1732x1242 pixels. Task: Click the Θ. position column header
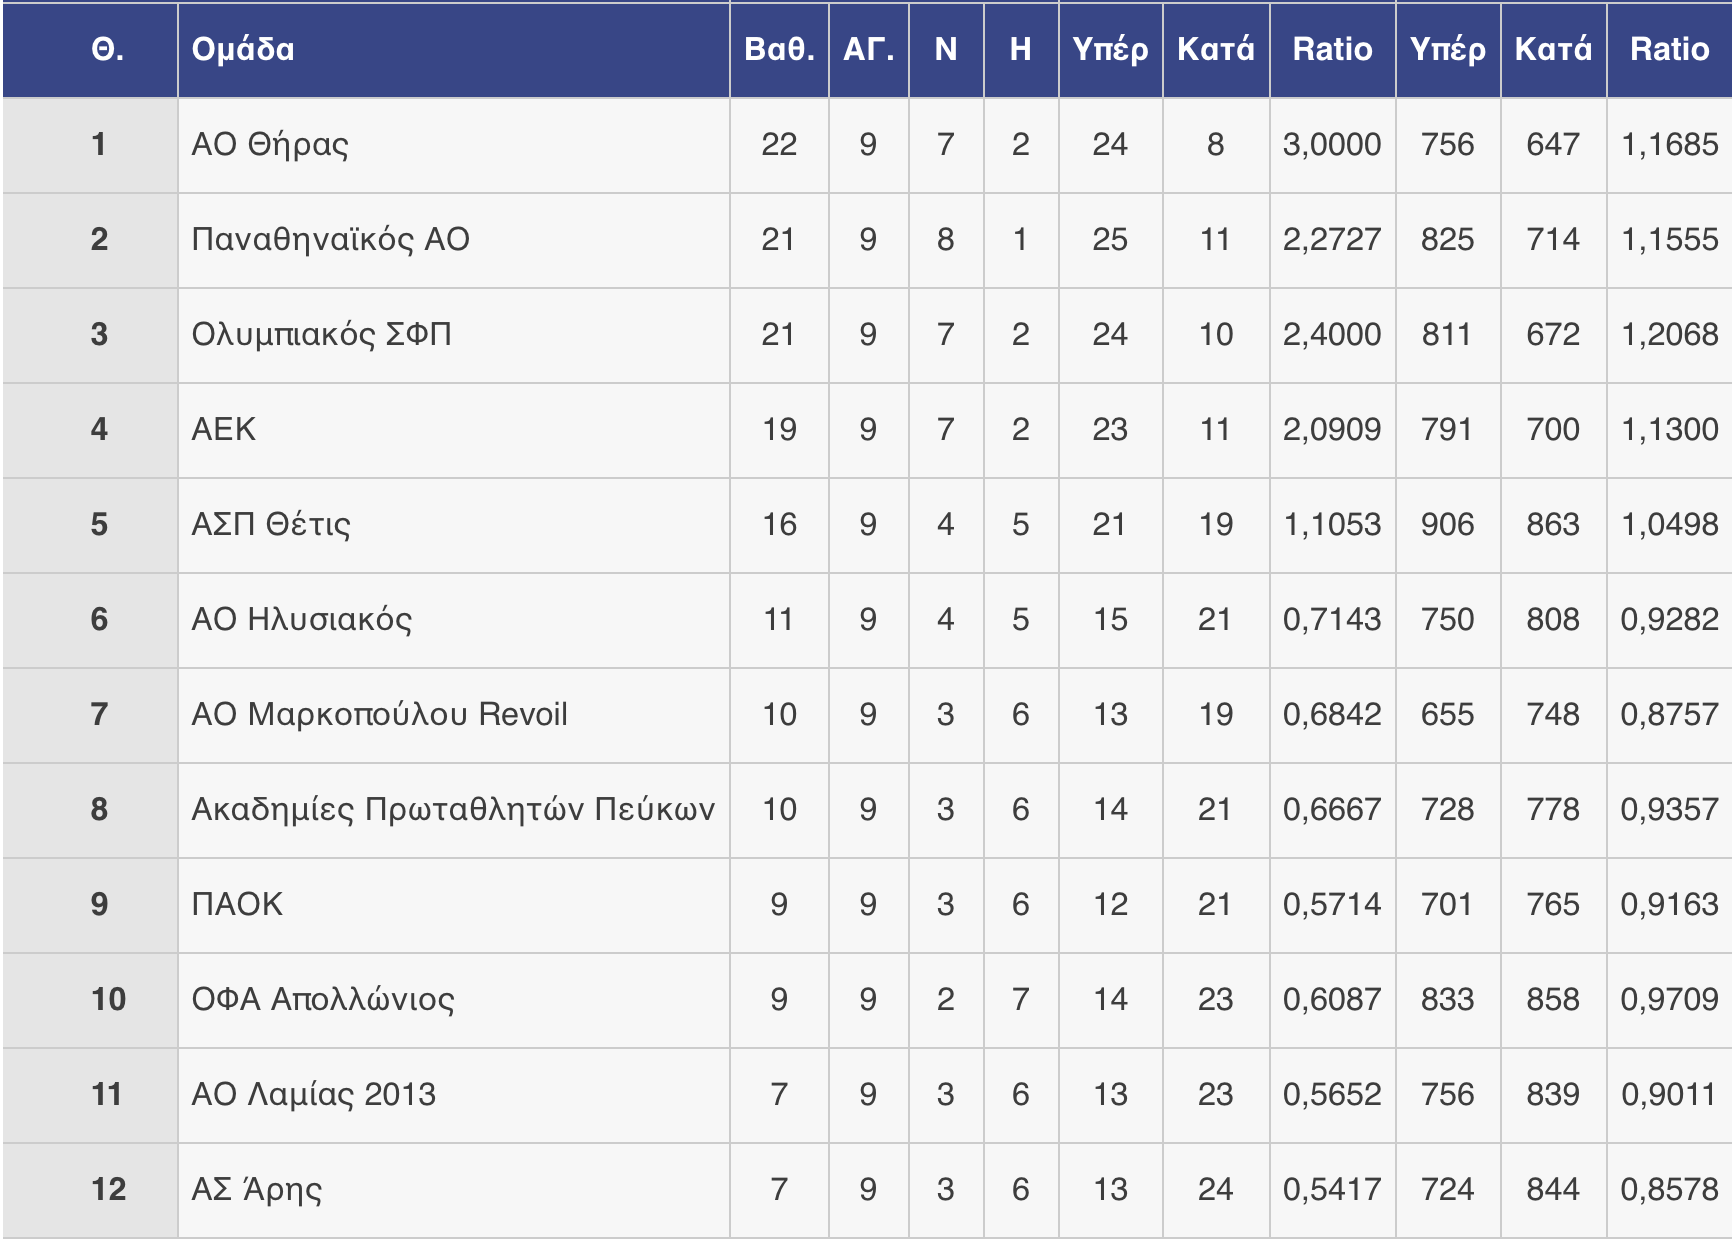[107, 49]
